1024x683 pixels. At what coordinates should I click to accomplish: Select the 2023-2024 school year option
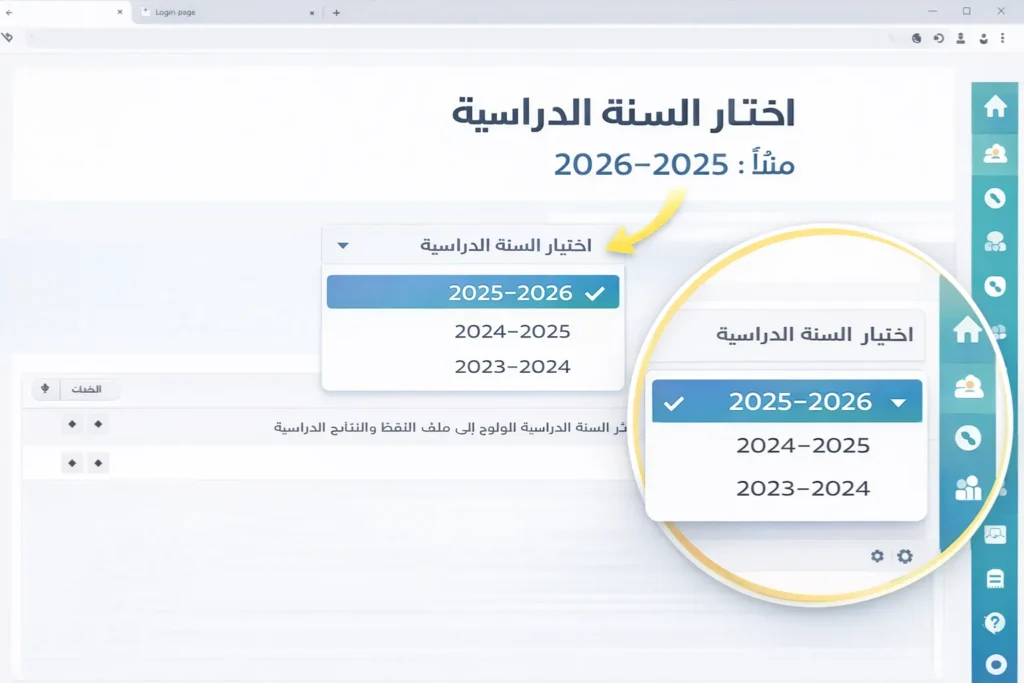(x=512, y=366)
